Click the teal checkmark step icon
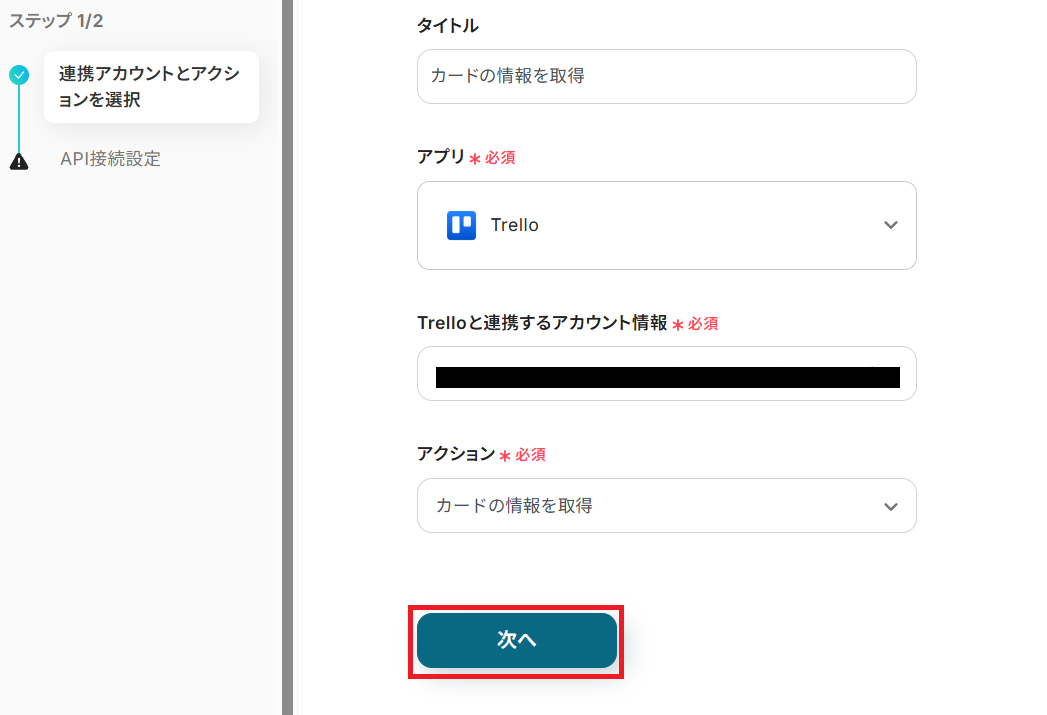1047x715 pixels. 19,75
